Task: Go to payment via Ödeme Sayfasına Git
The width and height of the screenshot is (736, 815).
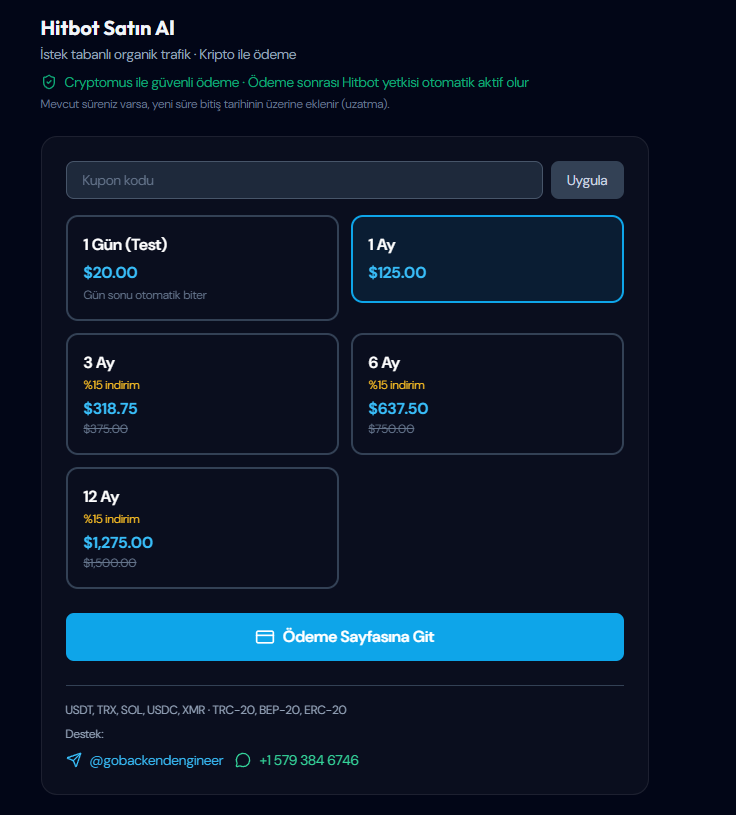Action: tap(345, 637)
